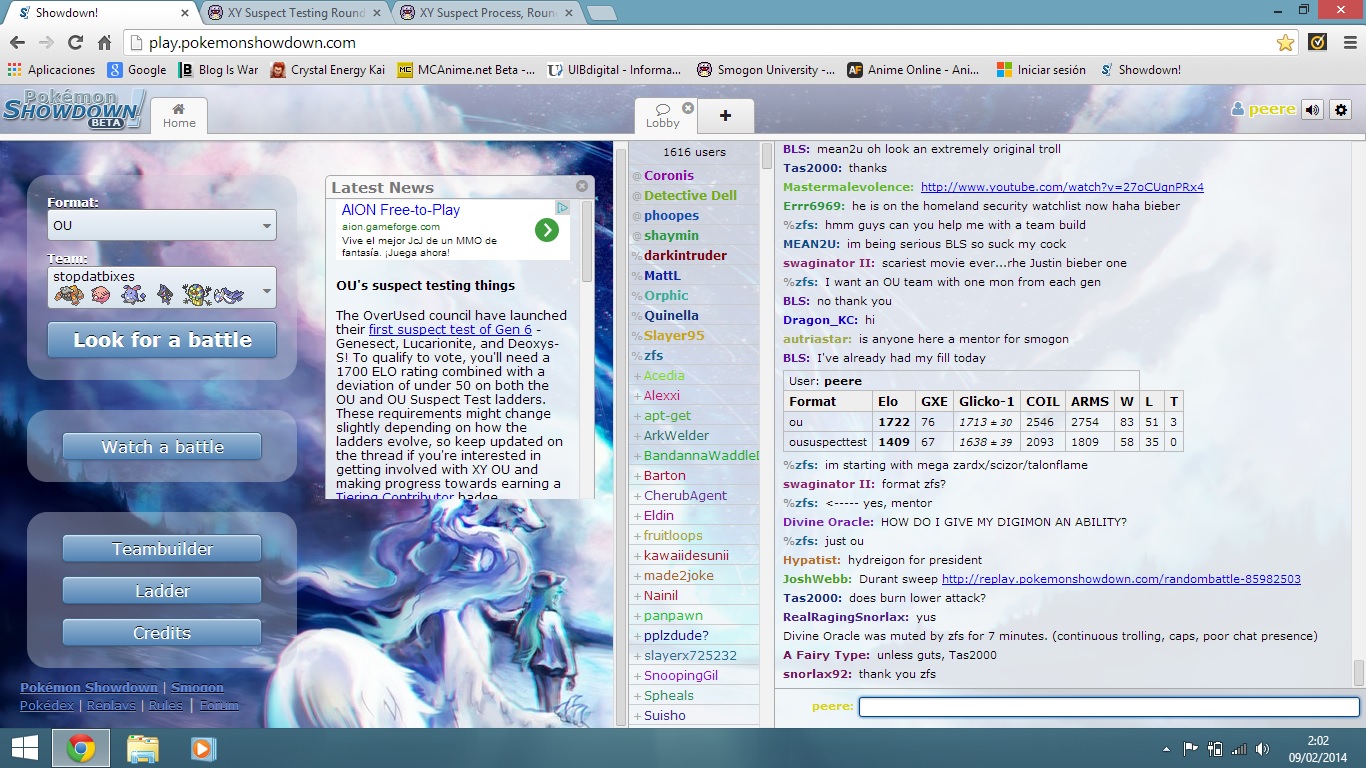
Task: Click the AION ad green arrow
Action: (x=546, y=231)
